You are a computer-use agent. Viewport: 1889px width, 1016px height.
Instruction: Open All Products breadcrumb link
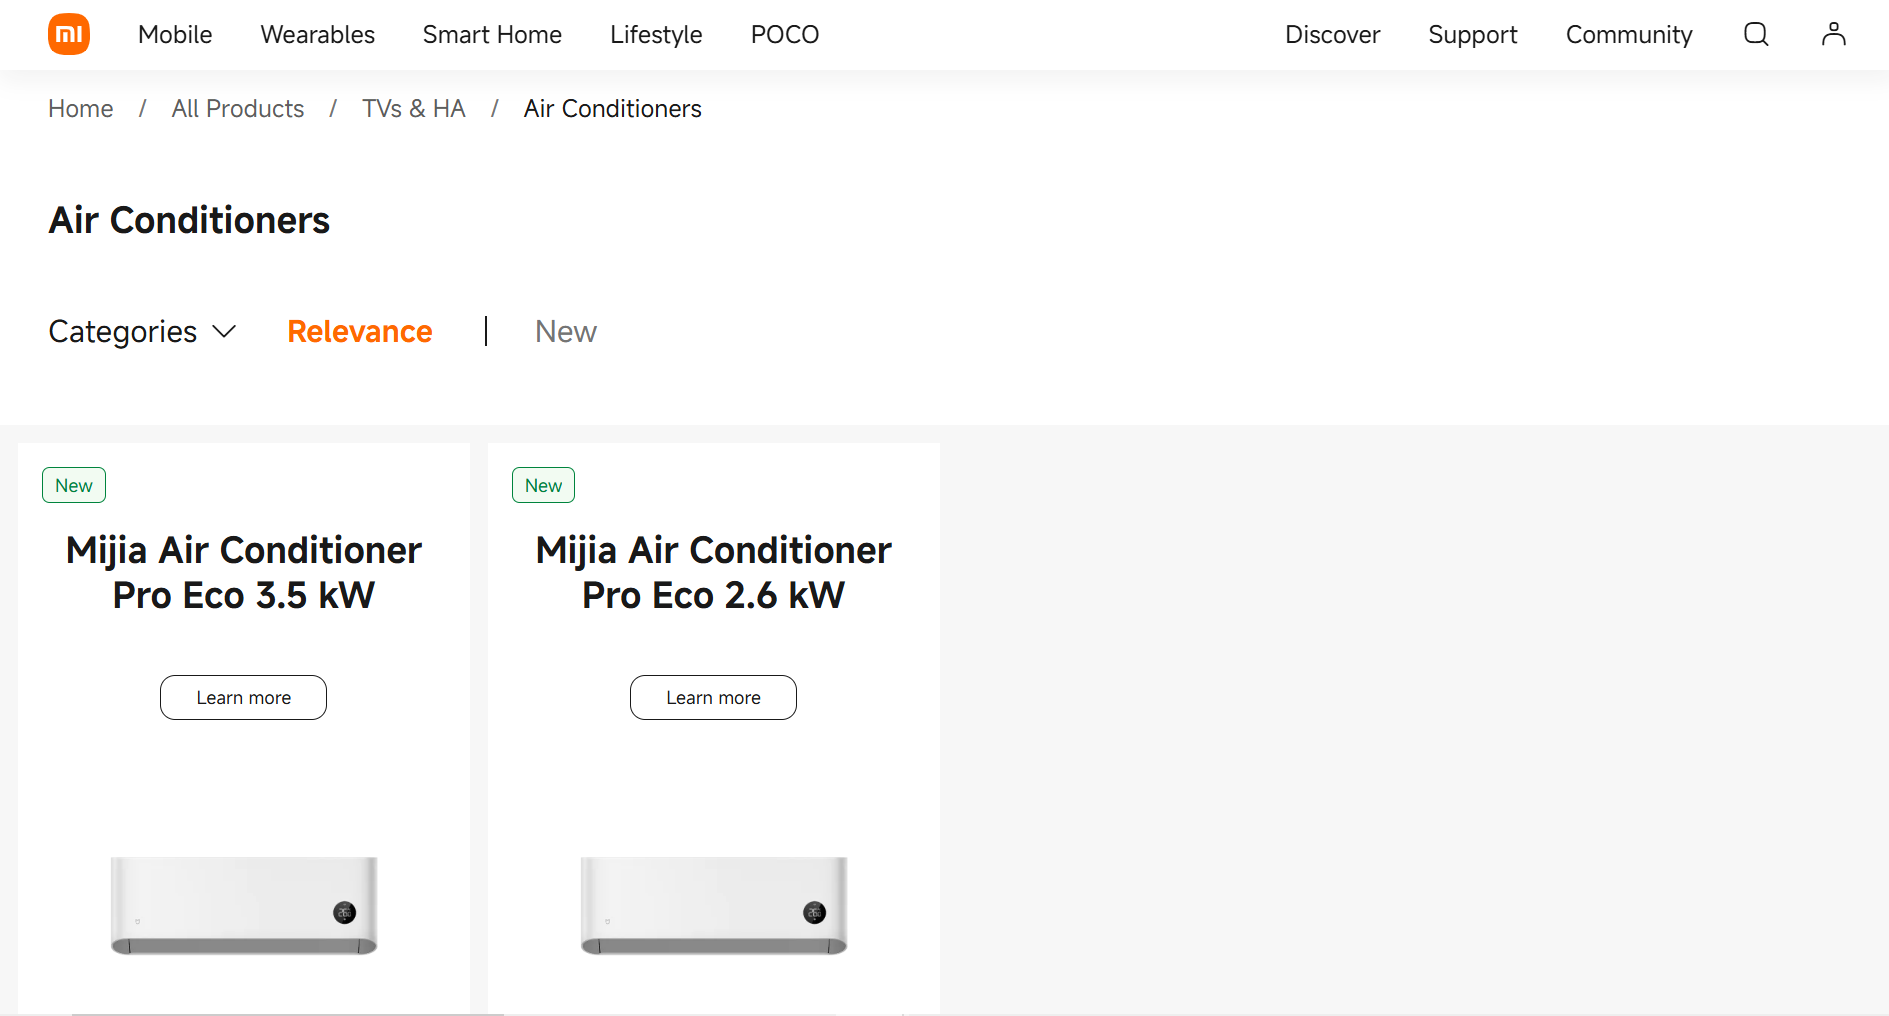238,109
